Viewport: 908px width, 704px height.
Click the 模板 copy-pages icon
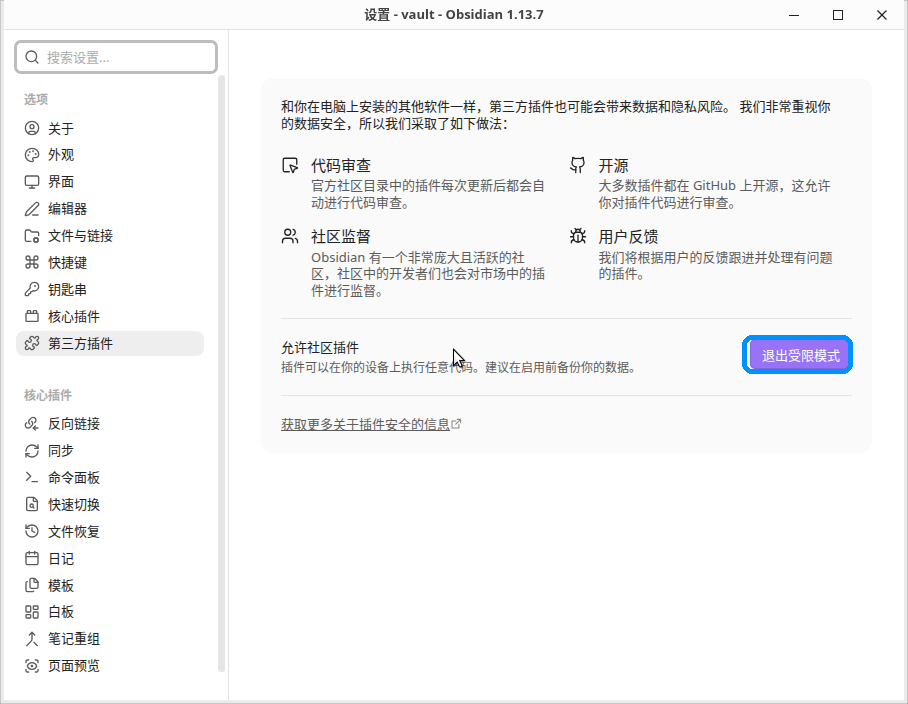[32, 585]
